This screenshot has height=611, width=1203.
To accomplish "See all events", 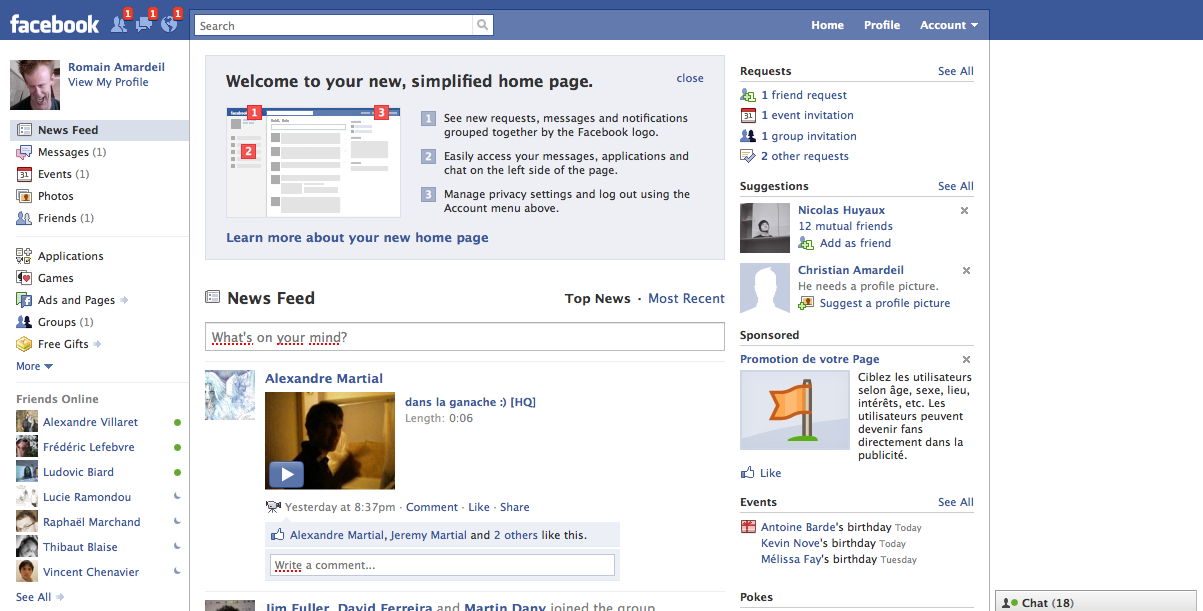I will 955,502.
